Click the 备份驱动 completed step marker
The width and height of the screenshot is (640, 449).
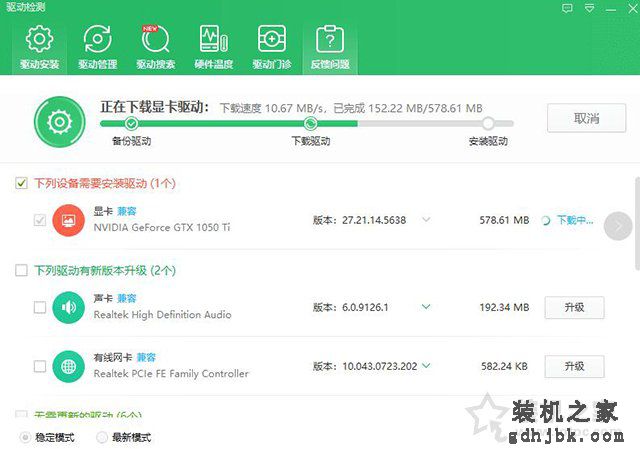tap(131, 123)
